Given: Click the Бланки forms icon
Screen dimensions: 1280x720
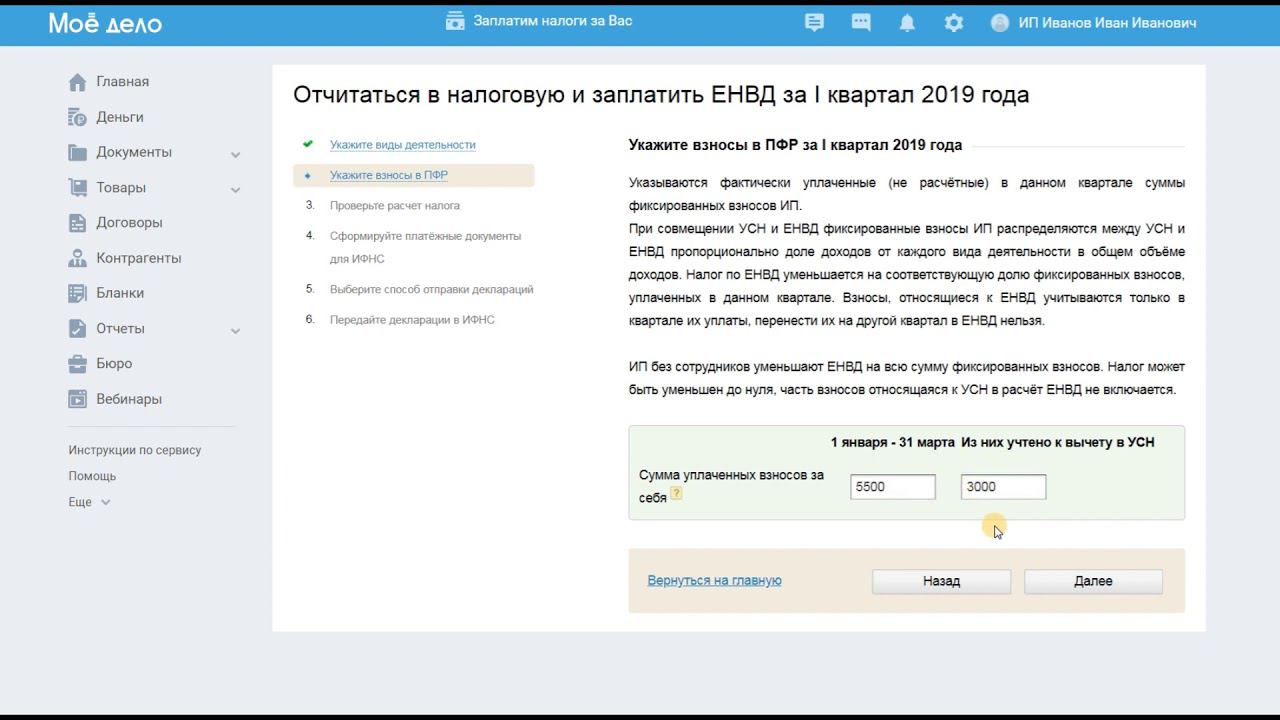Looking at the screenshot, I should point(77,293).
